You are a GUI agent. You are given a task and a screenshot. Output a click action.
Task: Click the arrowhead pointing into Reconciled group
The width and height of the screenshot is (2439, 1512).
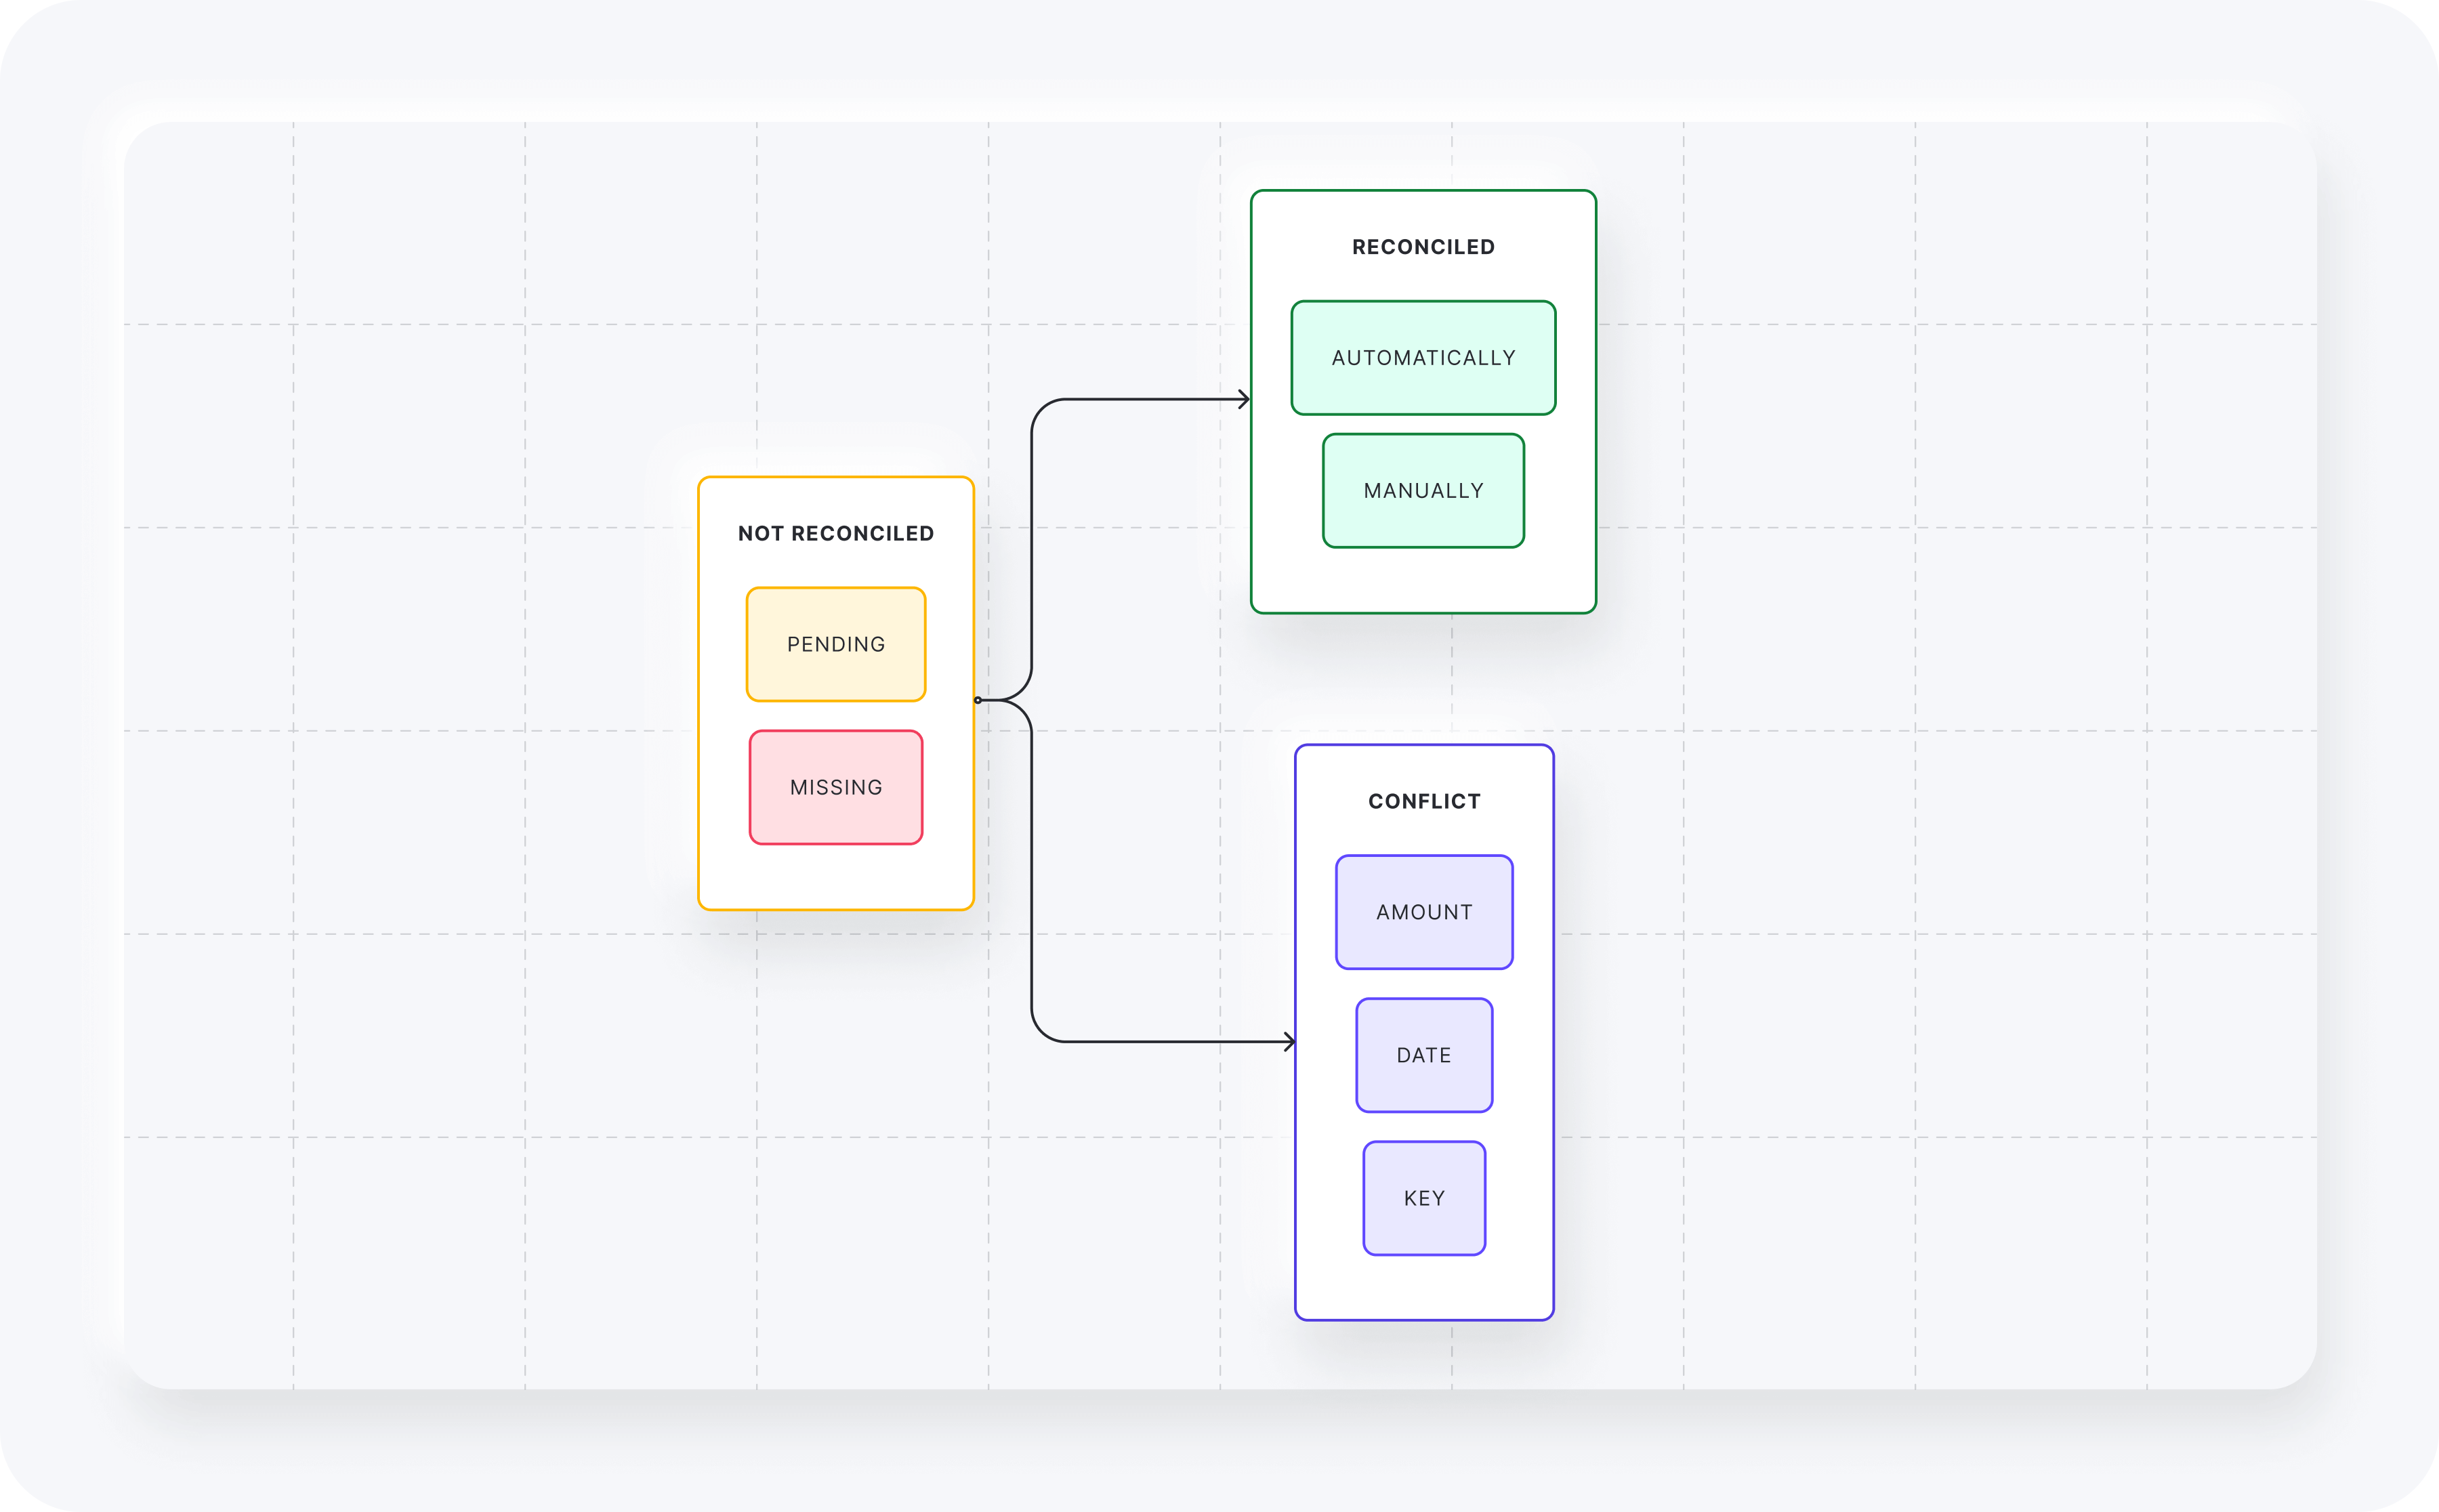pyautogui.click(x=1245, y=400)
